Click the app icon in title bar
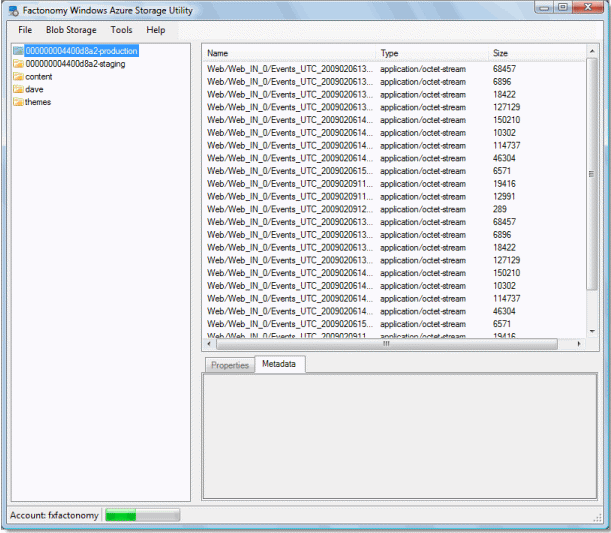611x533 pixels. coord(14,11)
